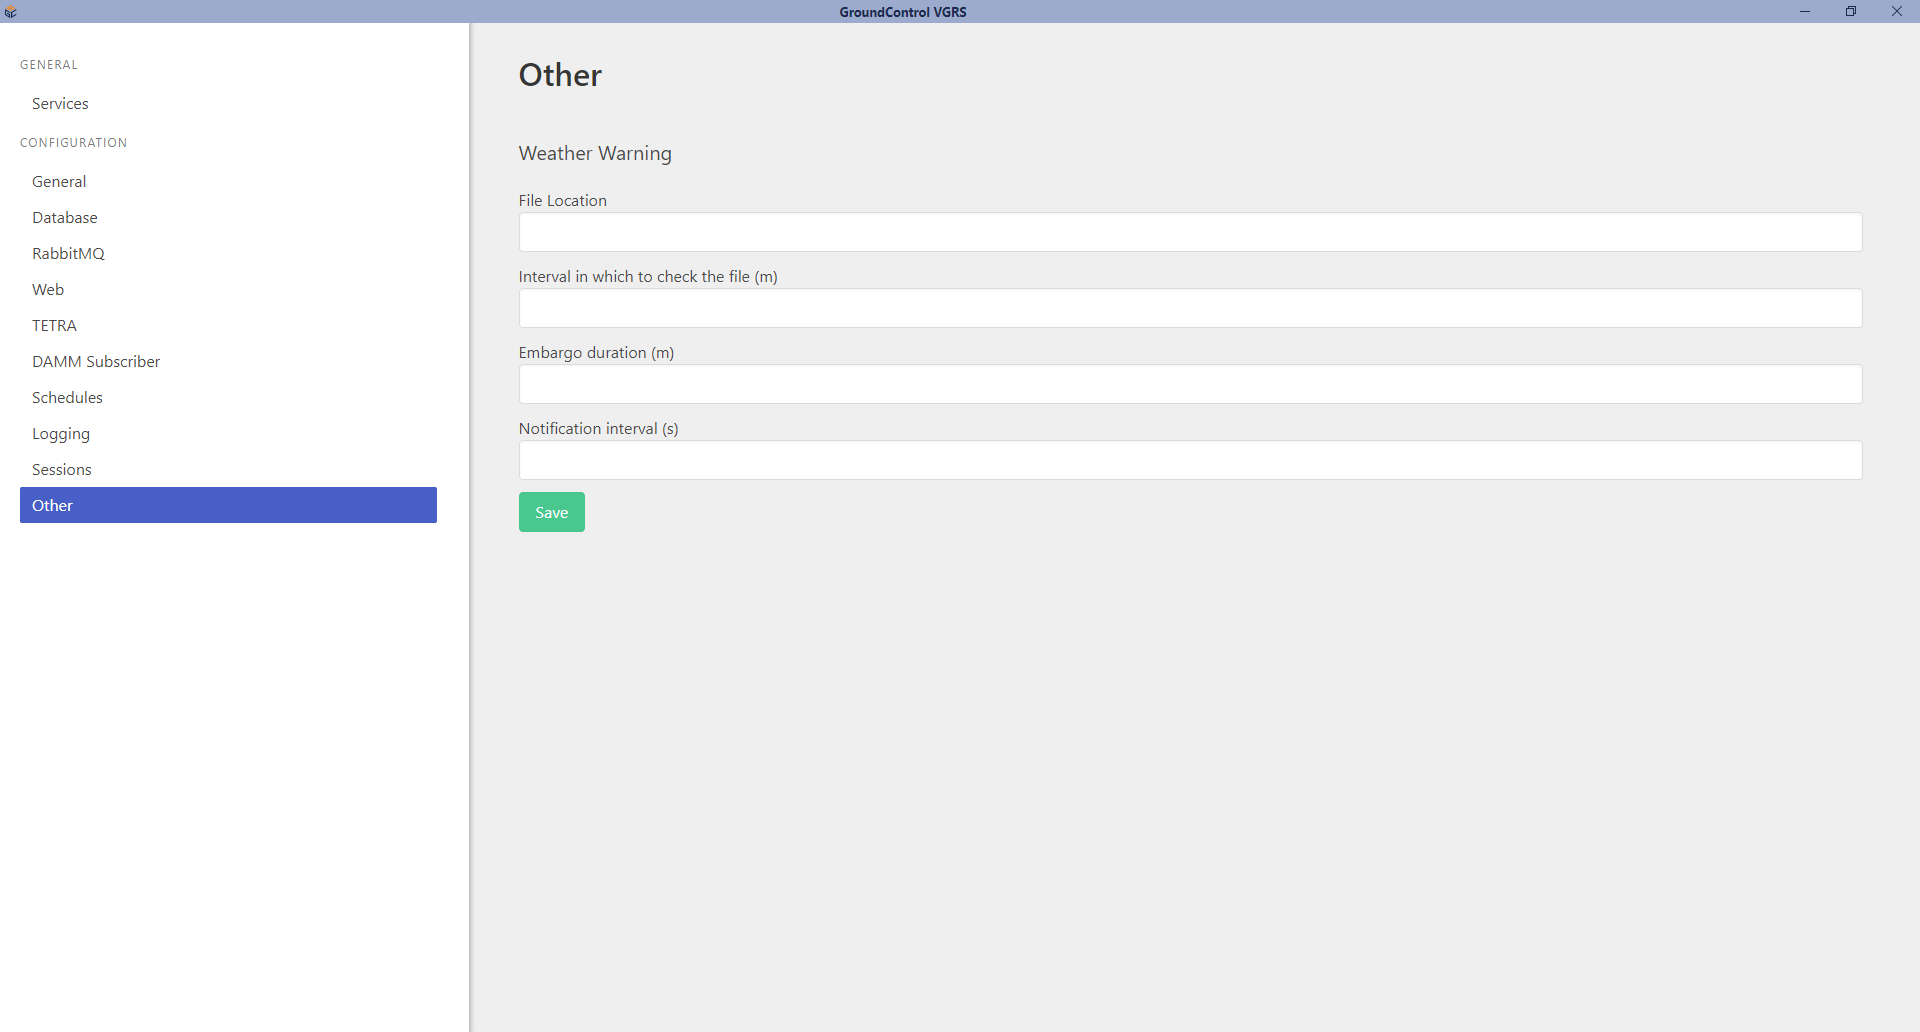Show the Schedules configuration
Viewport: 1920px width, 1032px height.
(x=67, y=398)
